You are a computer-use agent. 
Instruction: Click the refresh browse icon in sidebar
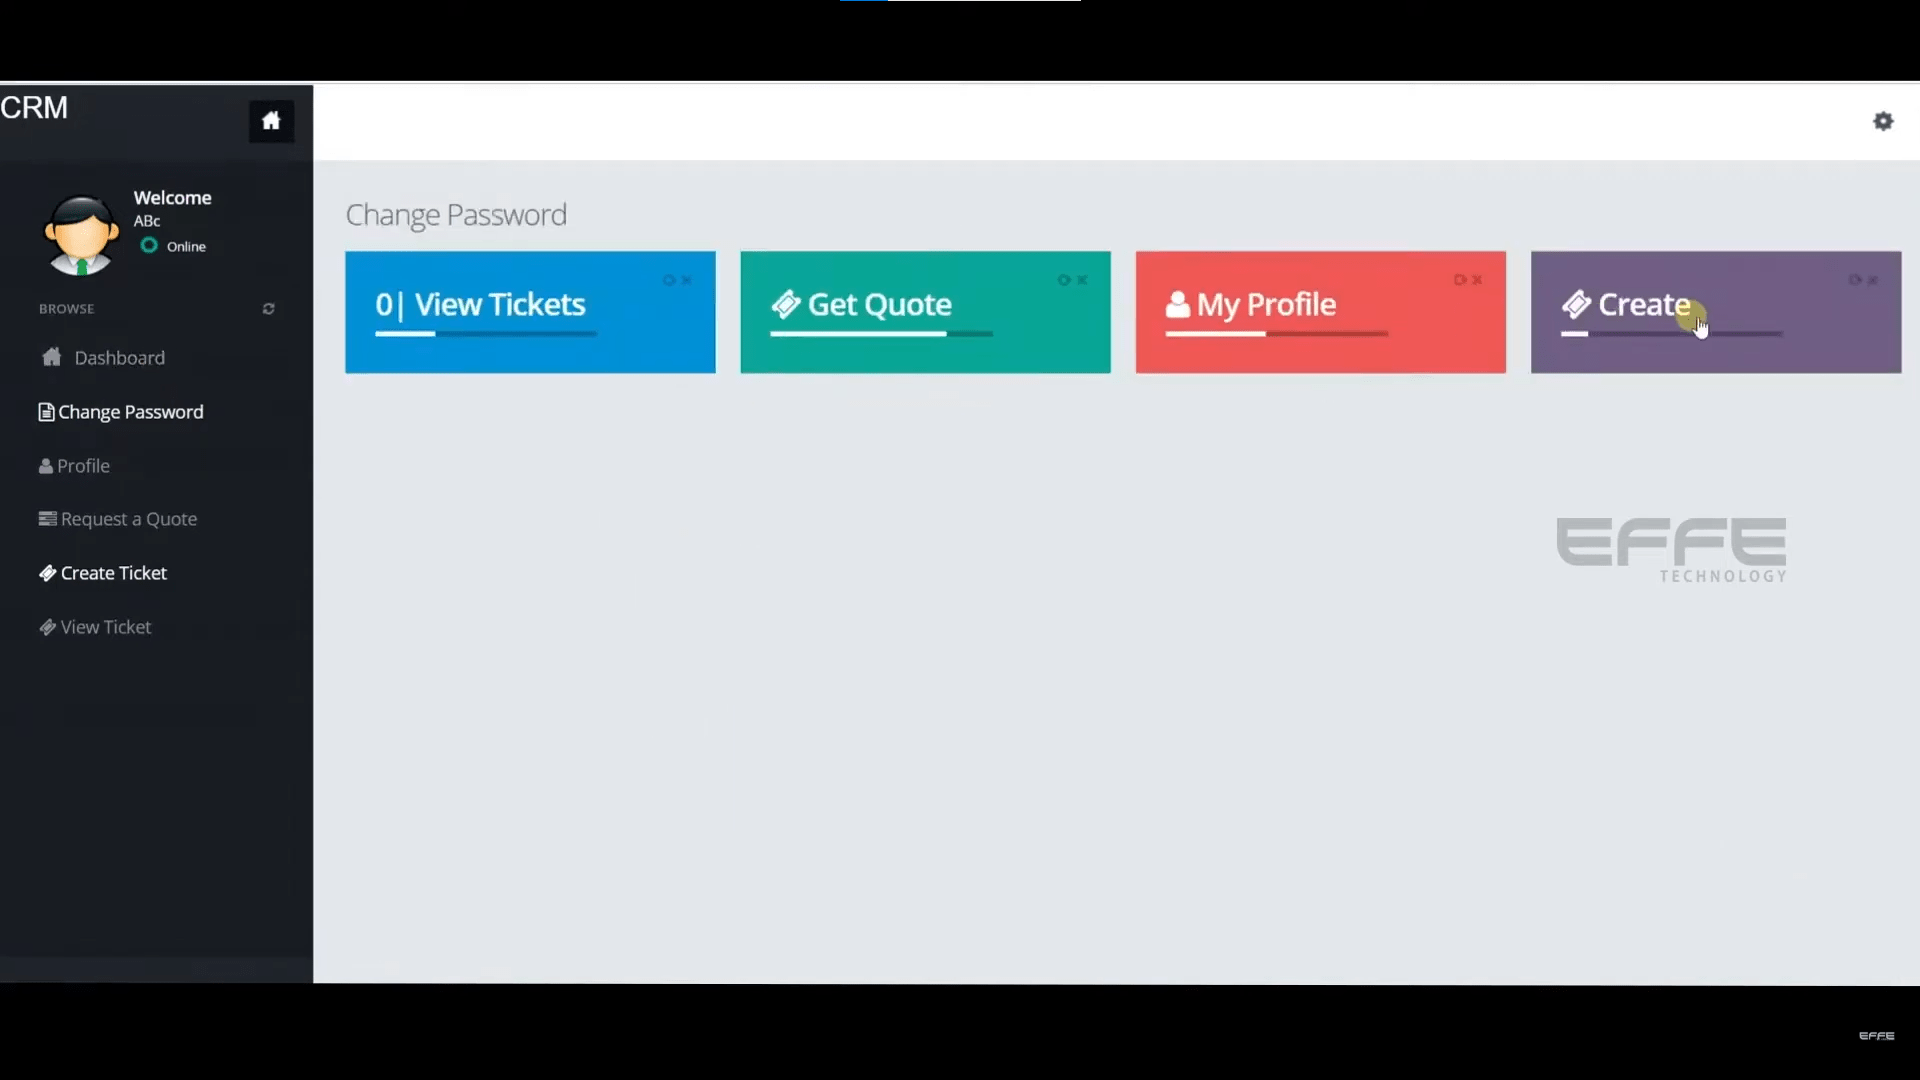click(269, 309)
